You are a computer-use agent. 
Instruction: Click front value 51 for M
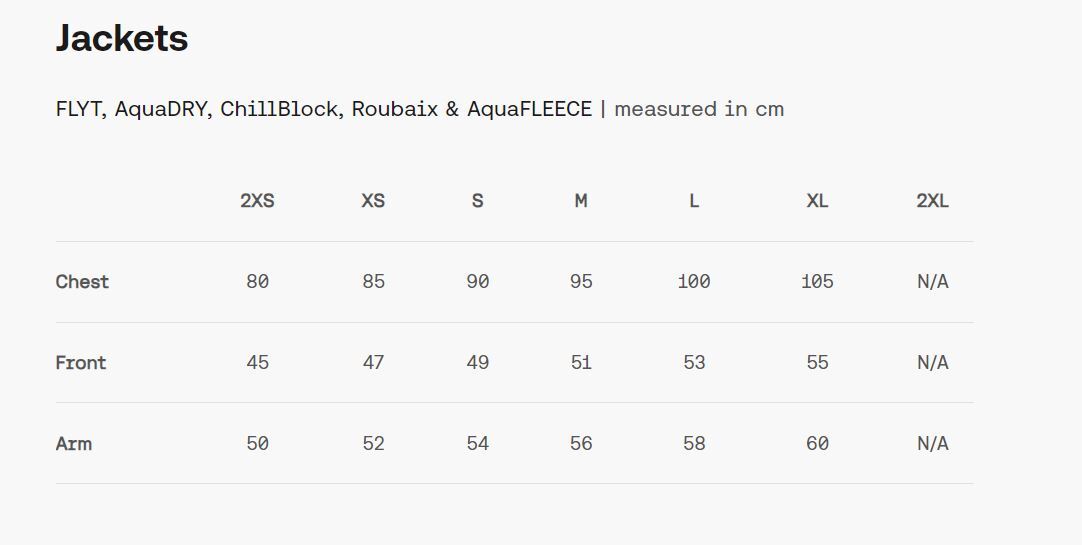point(581,363)
